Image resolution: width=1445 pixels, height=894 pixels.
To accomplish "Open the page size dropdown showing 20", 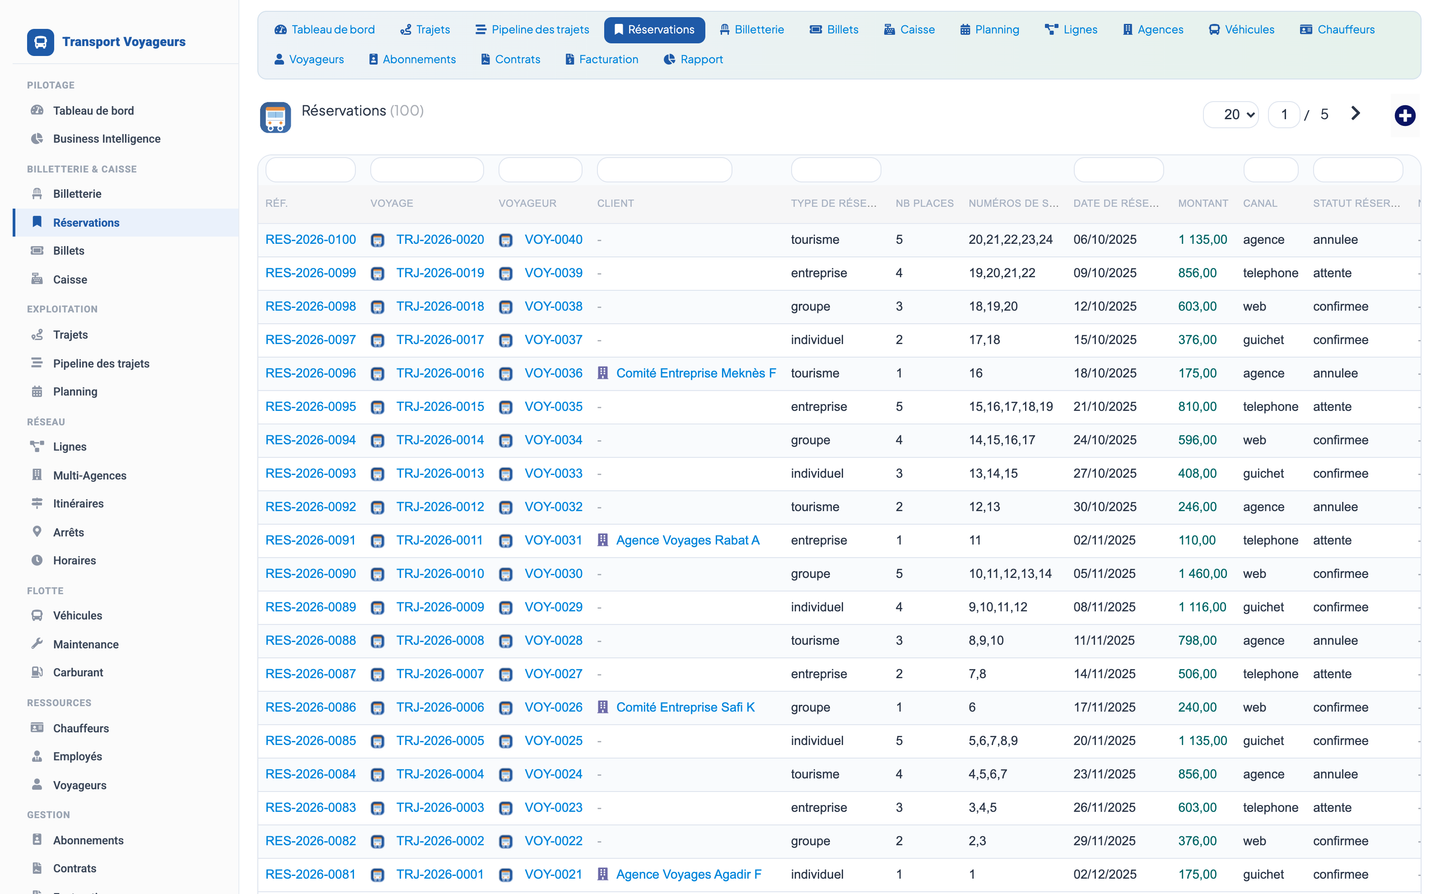I will (x=1231, y=115).
